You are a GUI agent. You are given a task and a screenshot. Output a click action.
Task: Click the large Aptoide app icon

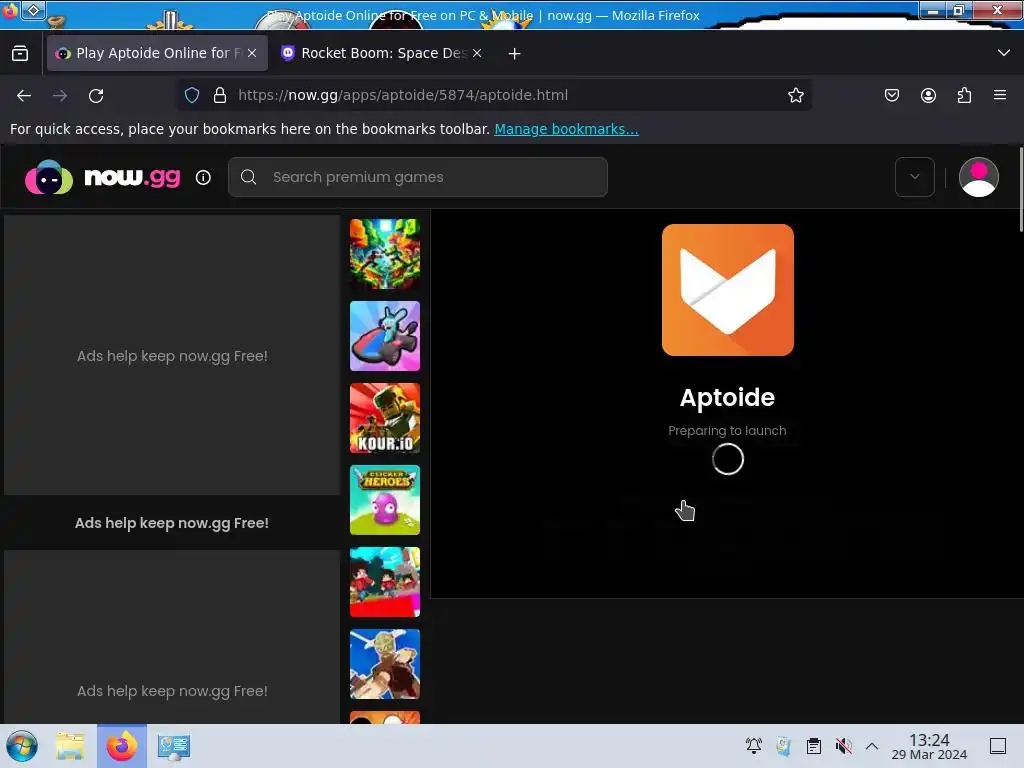(x=728, y=290)
